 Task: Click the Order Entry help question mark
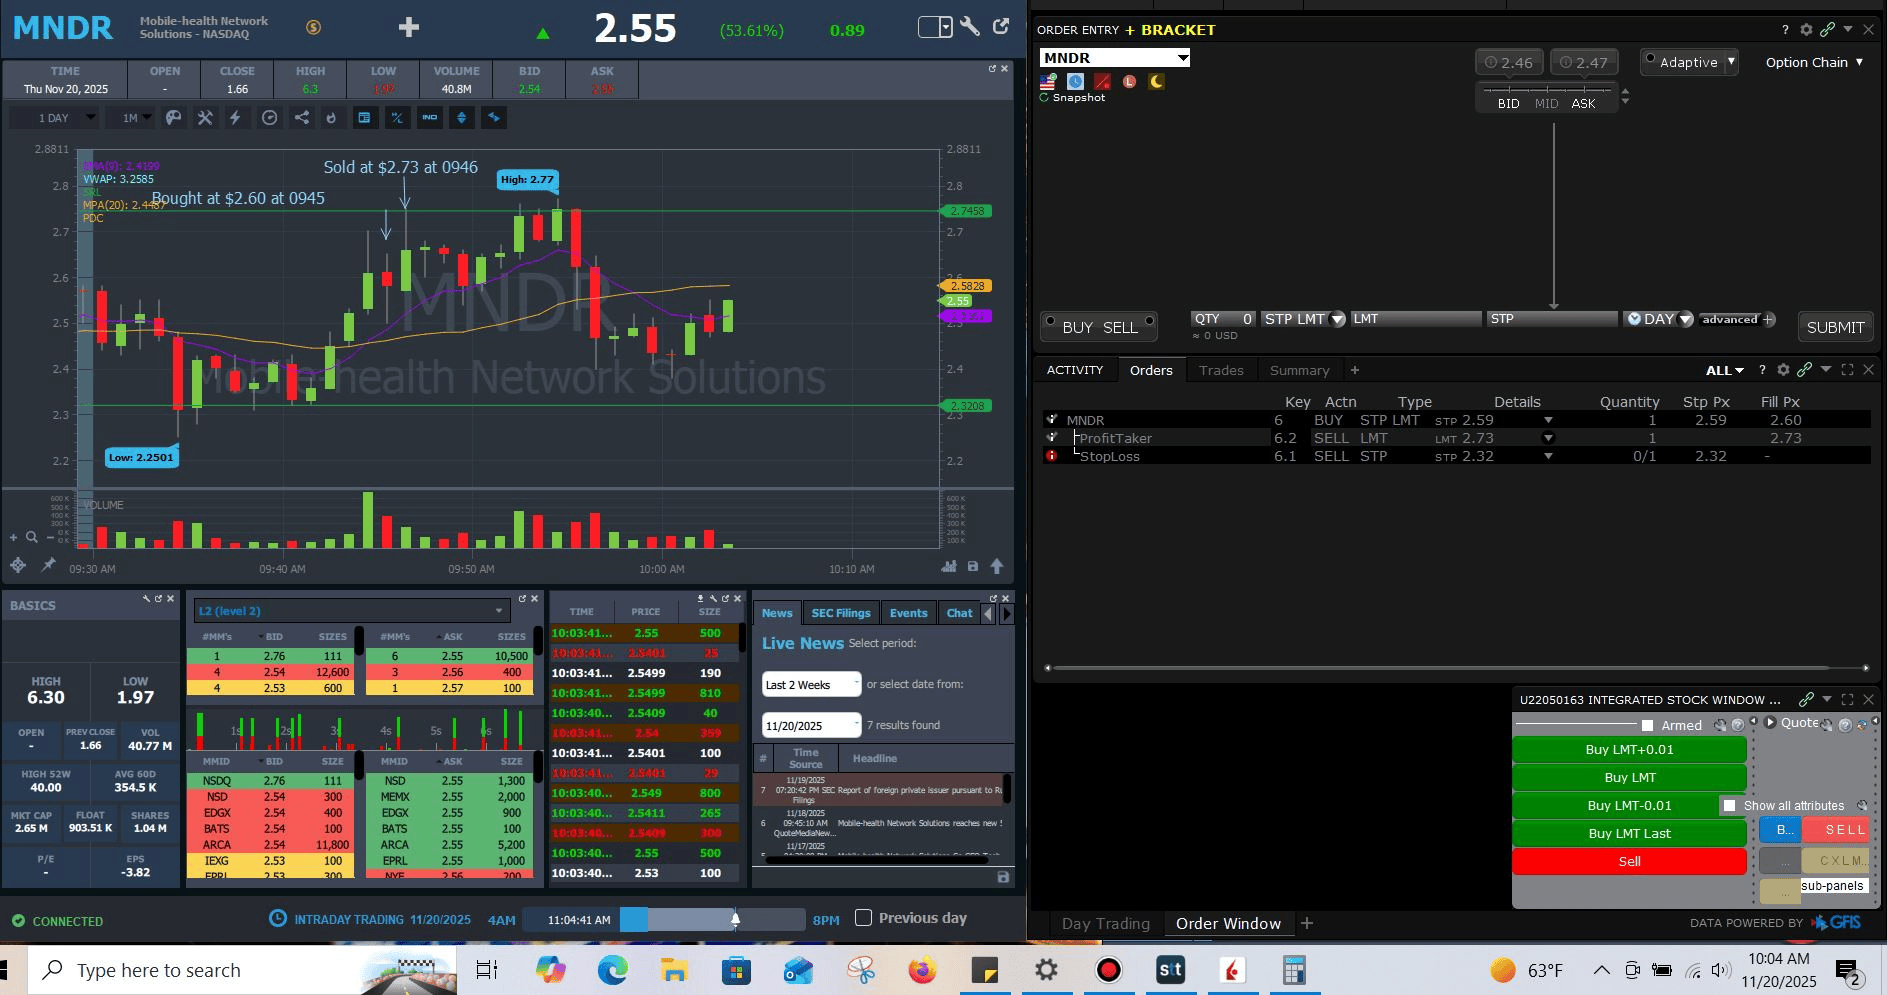[1786, 30]
